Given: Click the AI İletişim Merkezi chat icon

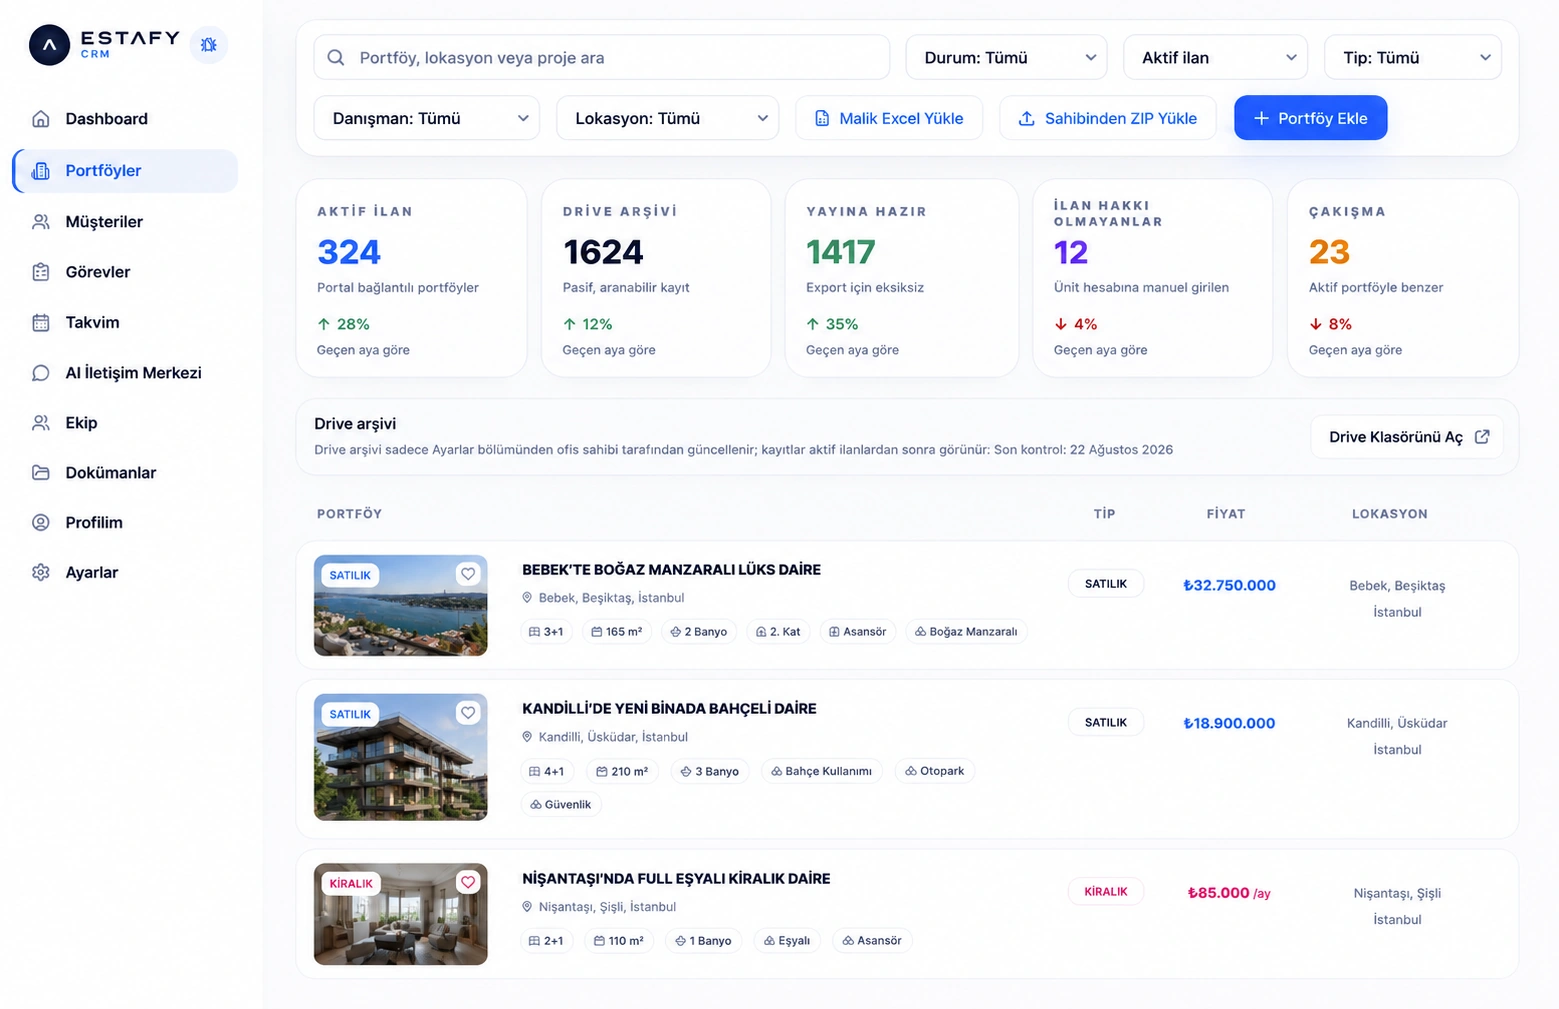Looking at the screenshot, I should 41,373.
